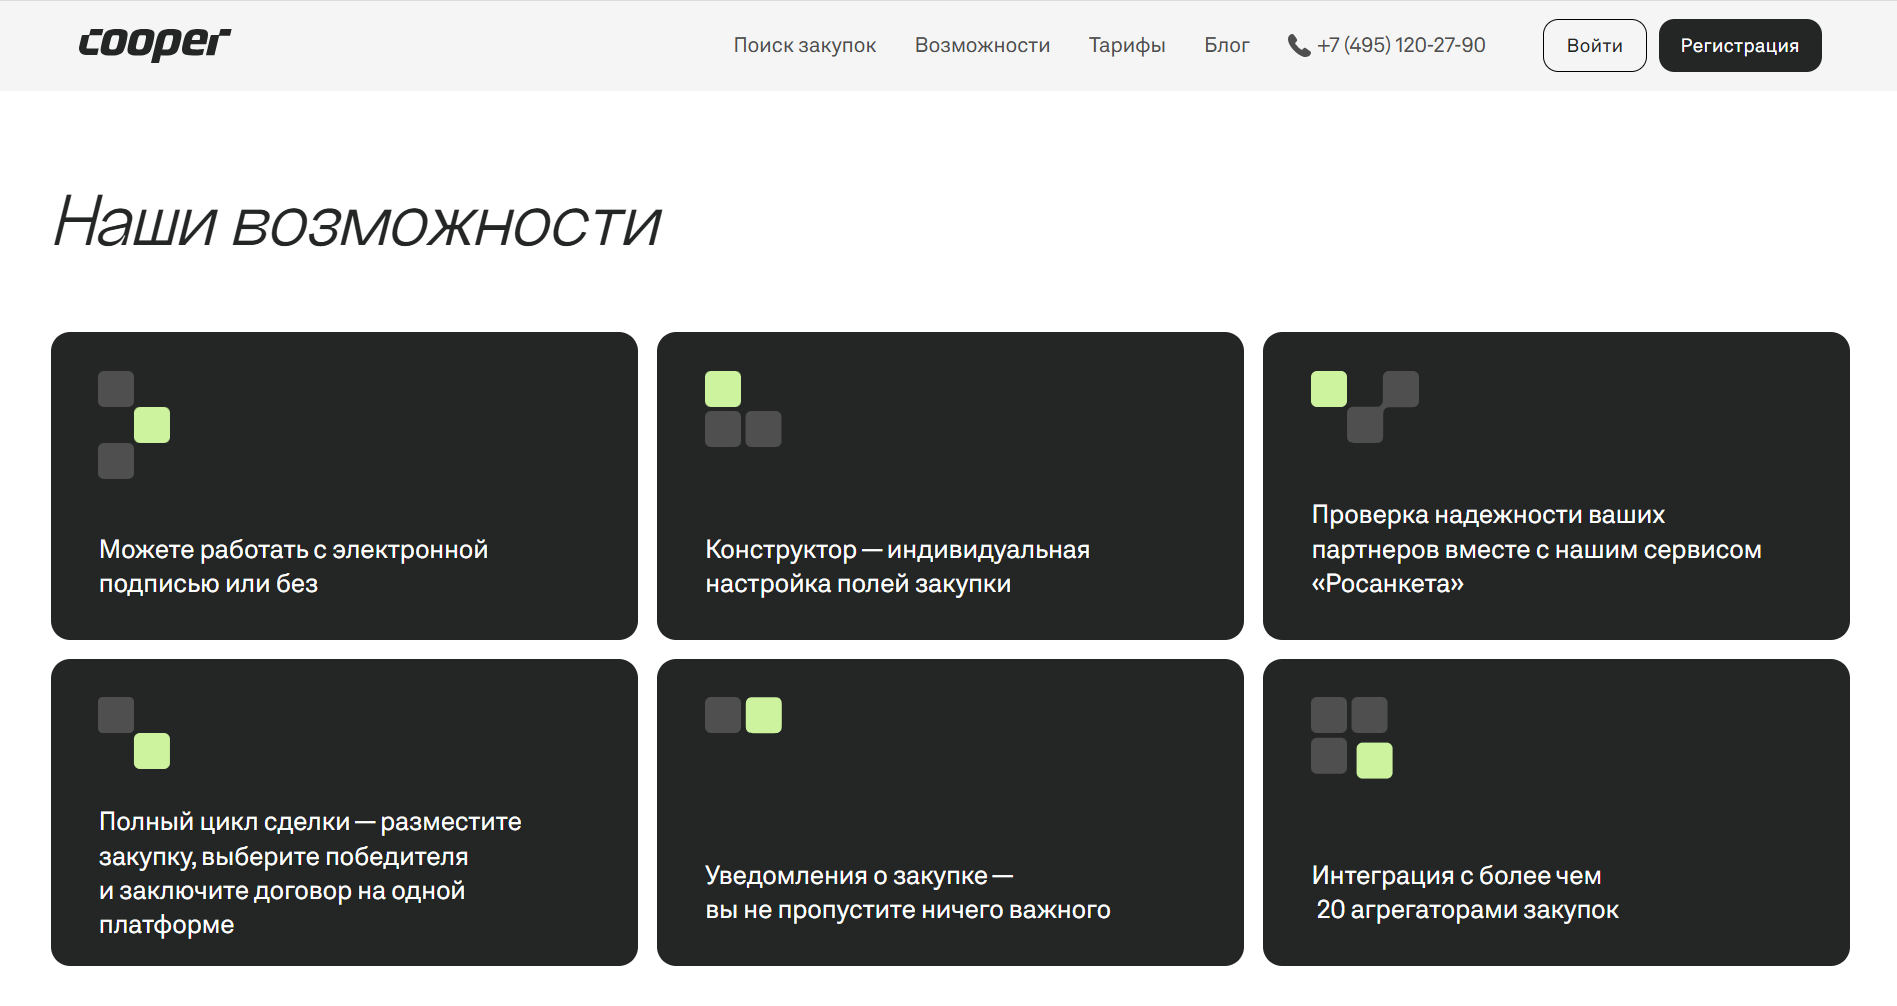Call +7 (495) 120-27-90 via the header link
Image resolution: width=1897 pixels, height=1006 pixels.
pyautogui.click(x=1401, y=45)
